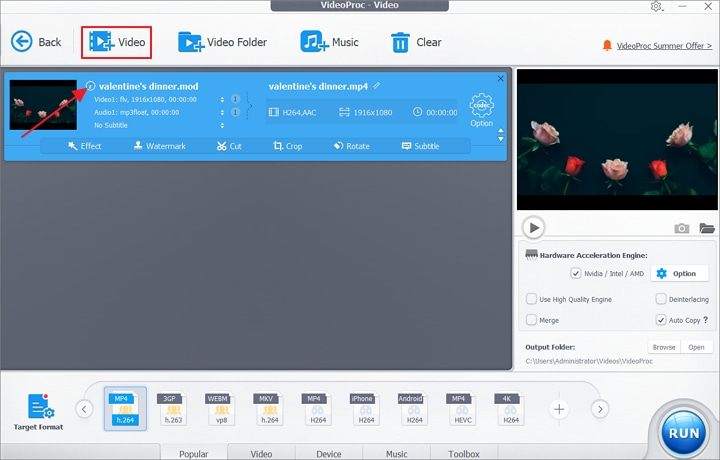Screen dimensions: 720x460
Task: Play the preview video
Action: [x=534, y=228]
